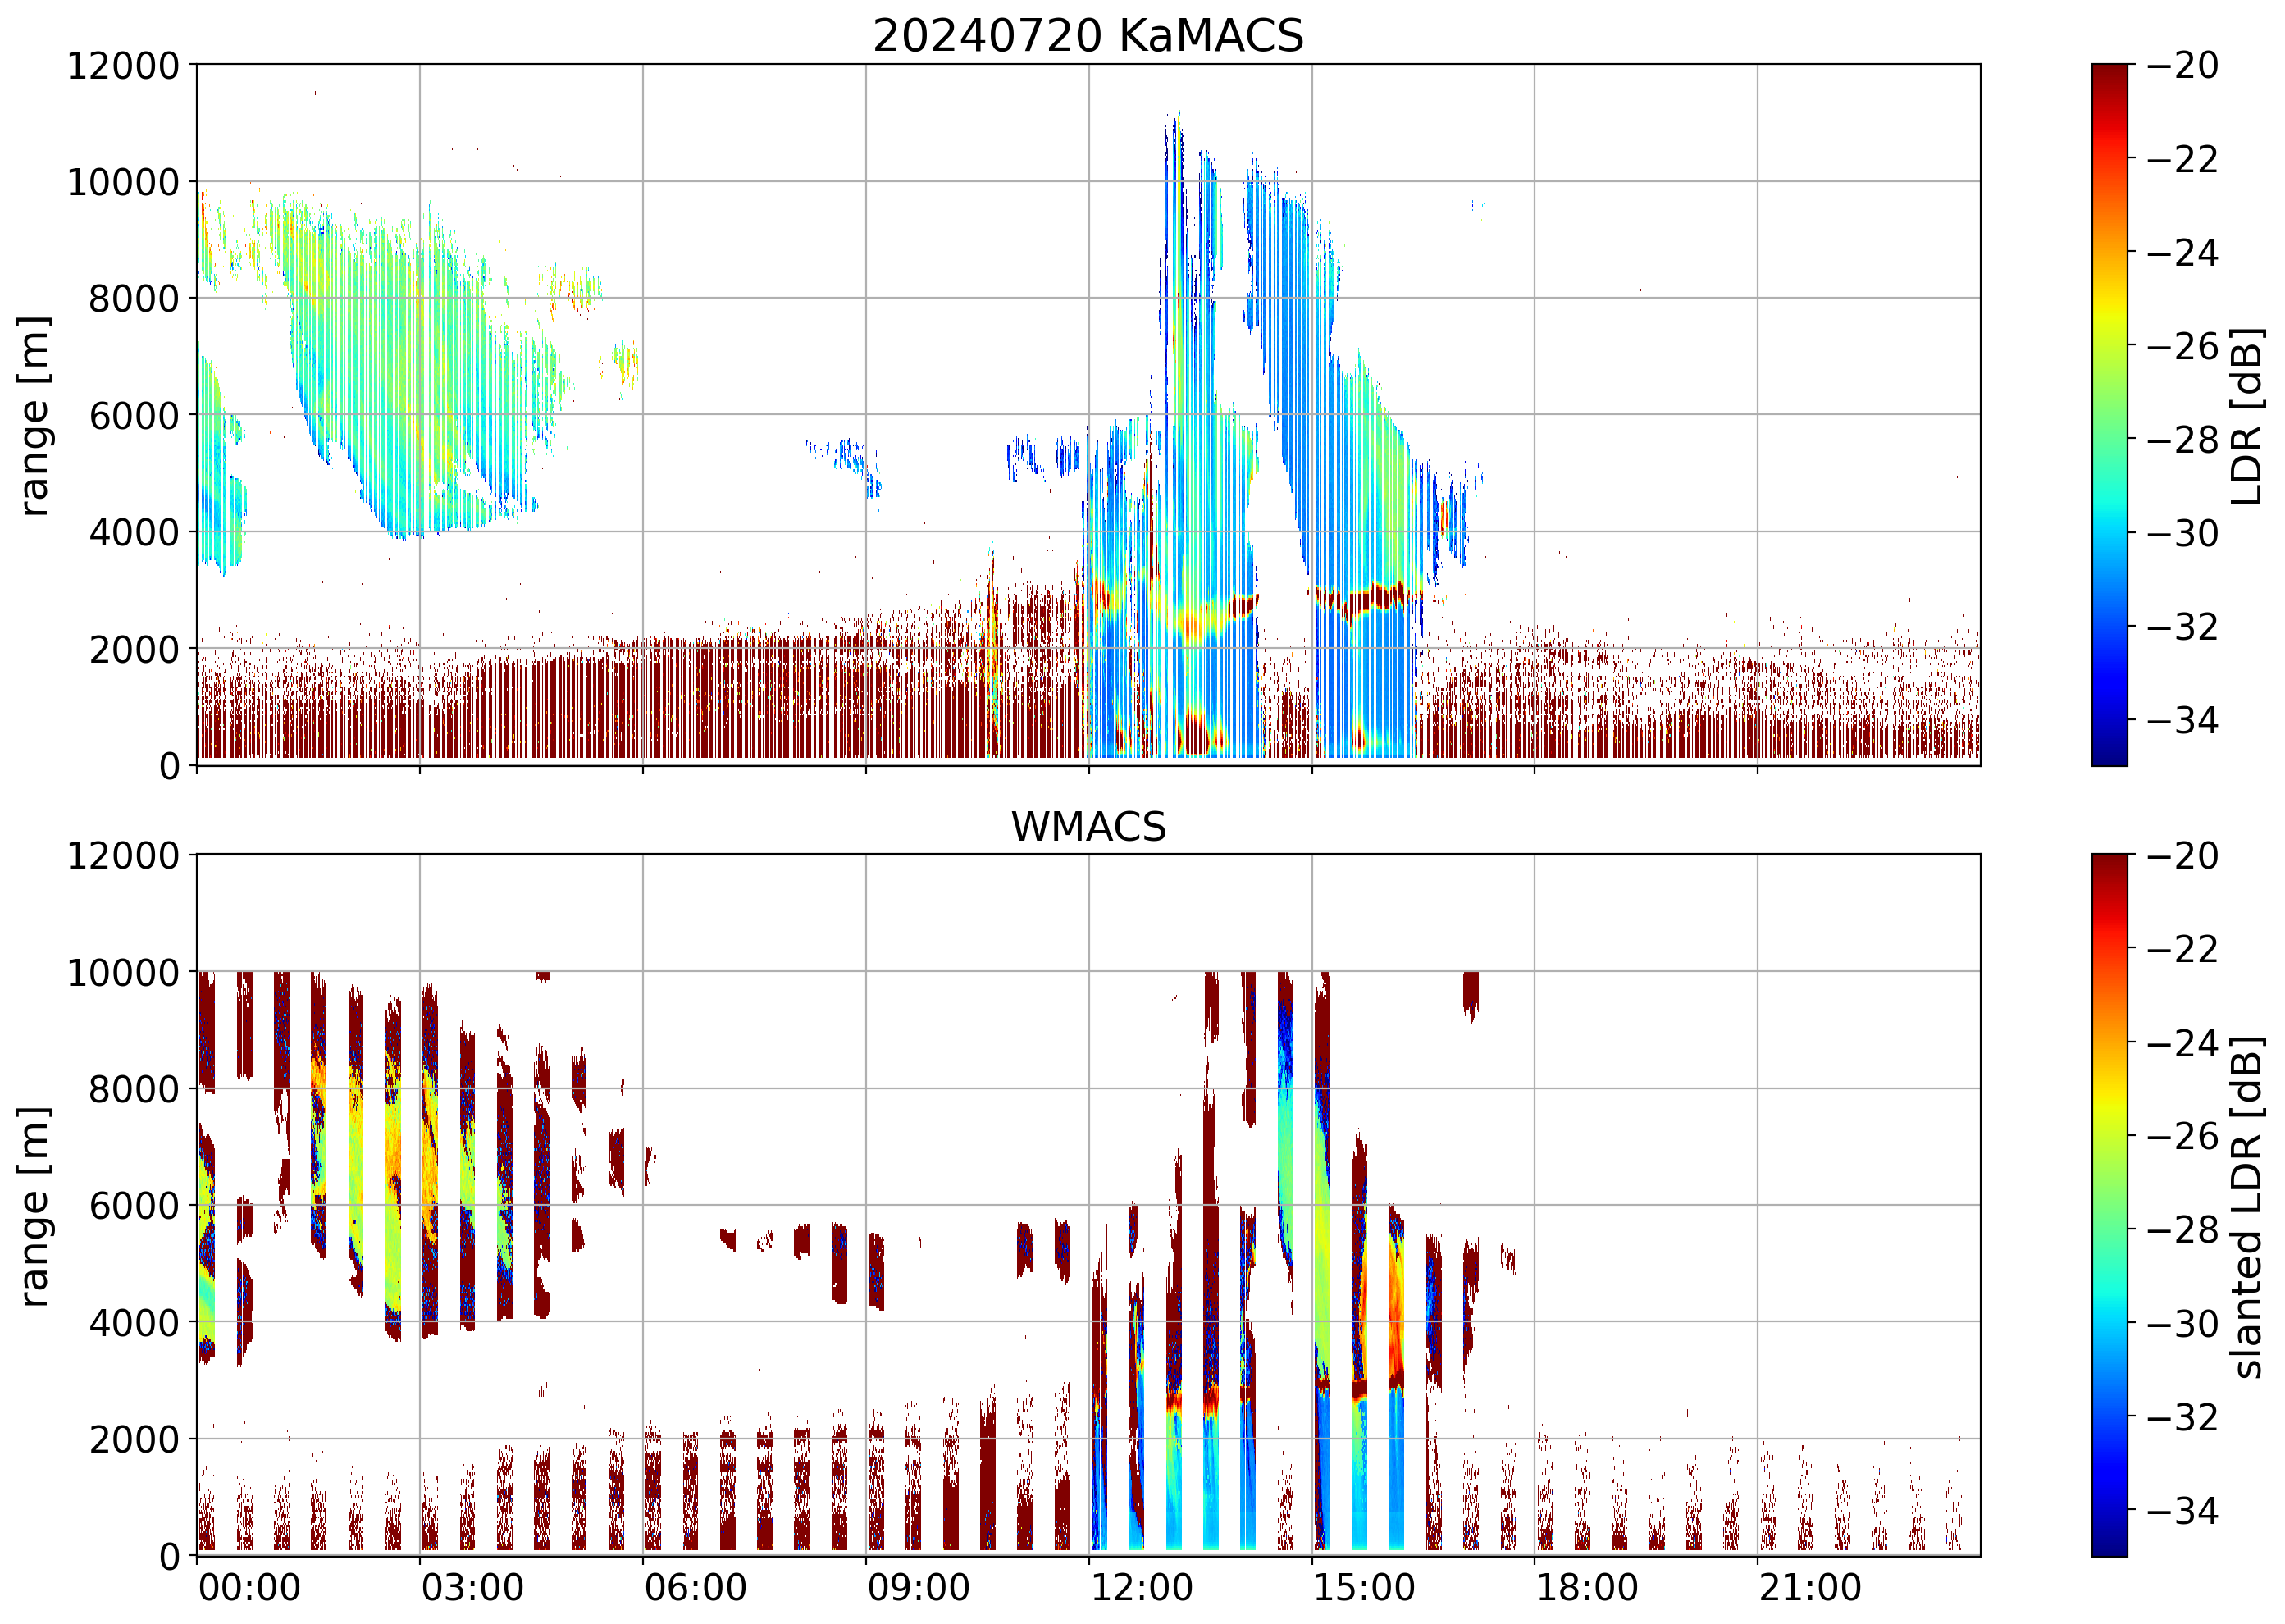2285x1624 pixels.
Task: Click the 03:00 time axis label
Action: (x=472, y=1587)
